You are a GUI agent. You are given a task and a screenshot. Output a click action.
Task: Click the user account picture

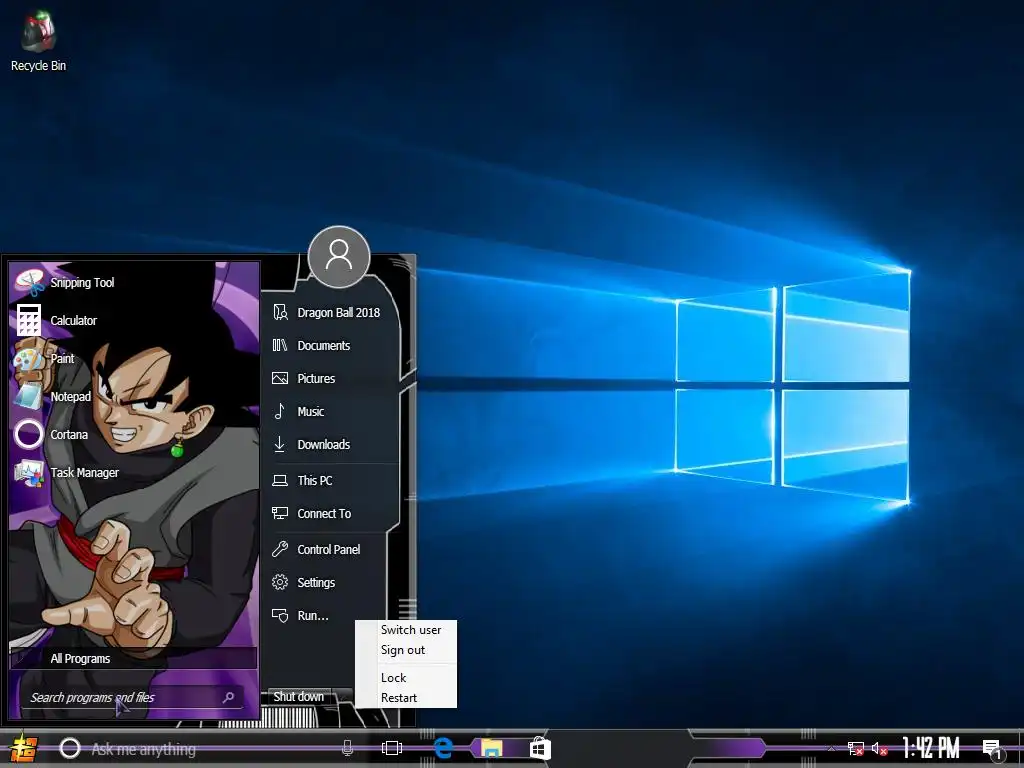click(x=339, y=256)
